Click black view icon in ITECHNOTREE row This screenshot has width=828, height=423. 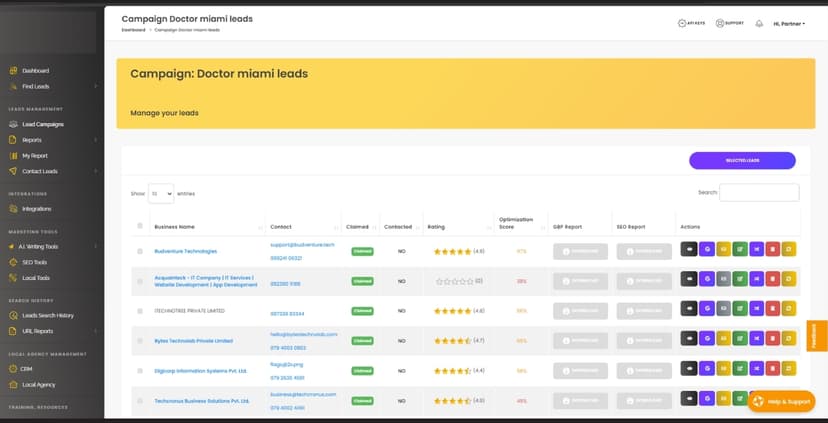[689, 309]
